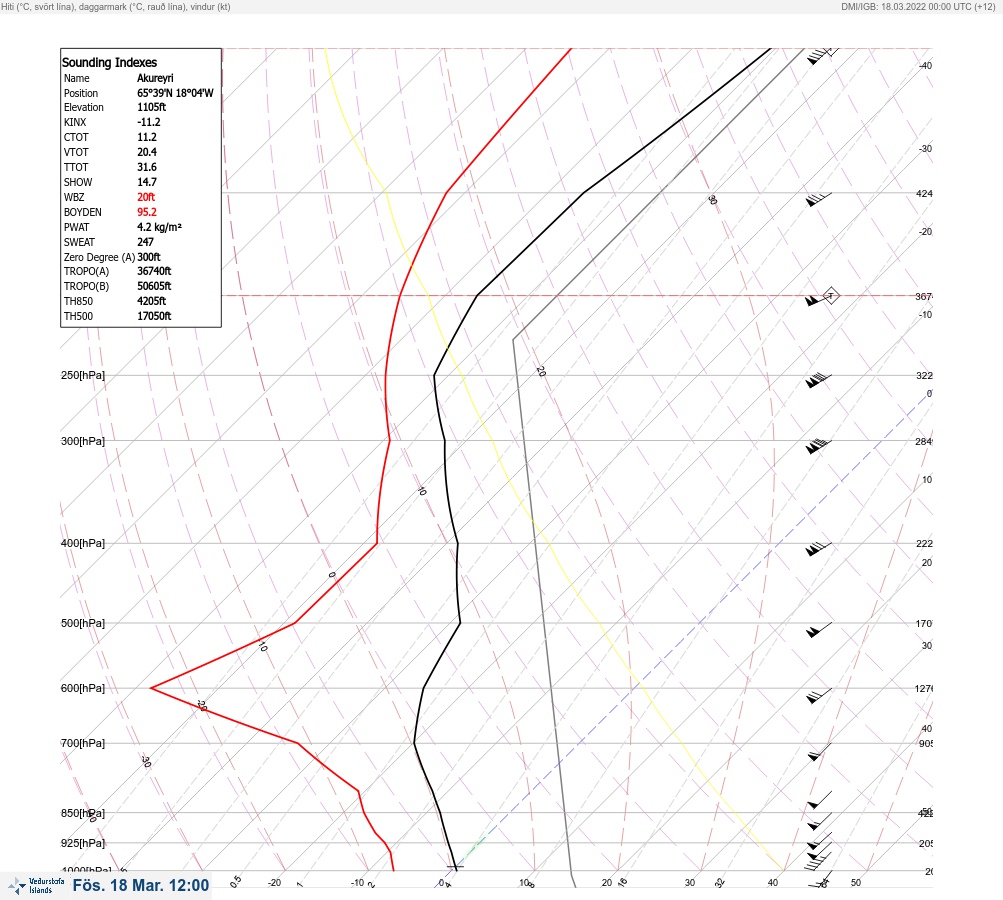Click the SHOW value 14.7
This screenshot has width=1003, height=900.
click(146, 182)
